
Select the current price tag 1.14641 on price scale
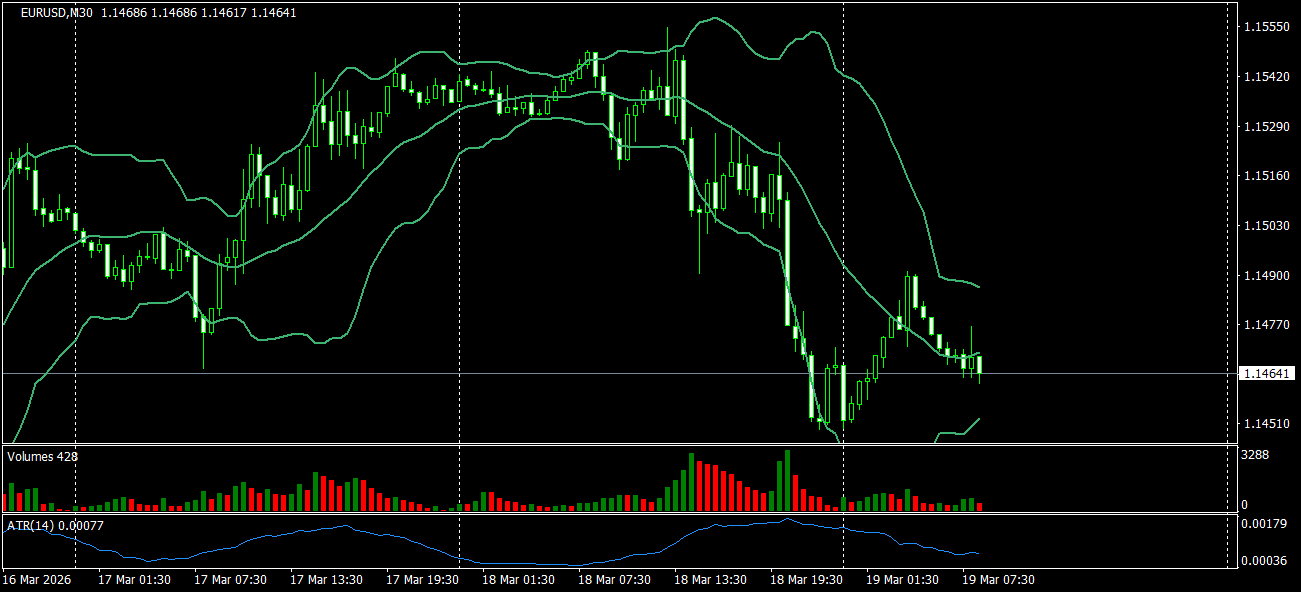(x=1267, y=374)
